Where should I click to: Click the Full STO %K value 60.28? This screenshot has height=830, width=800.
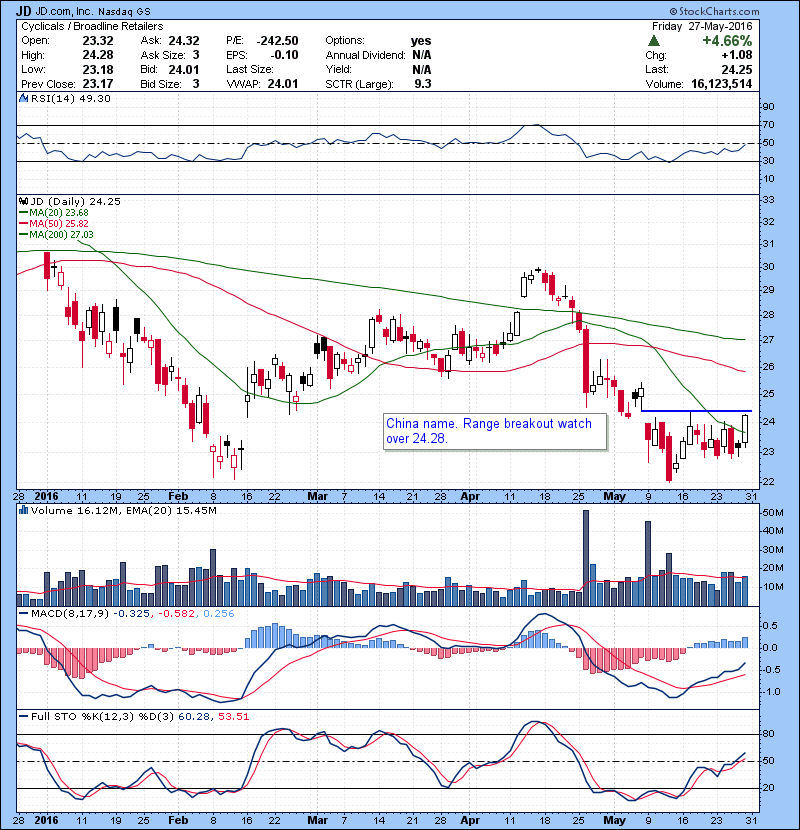tap(193, 717)
